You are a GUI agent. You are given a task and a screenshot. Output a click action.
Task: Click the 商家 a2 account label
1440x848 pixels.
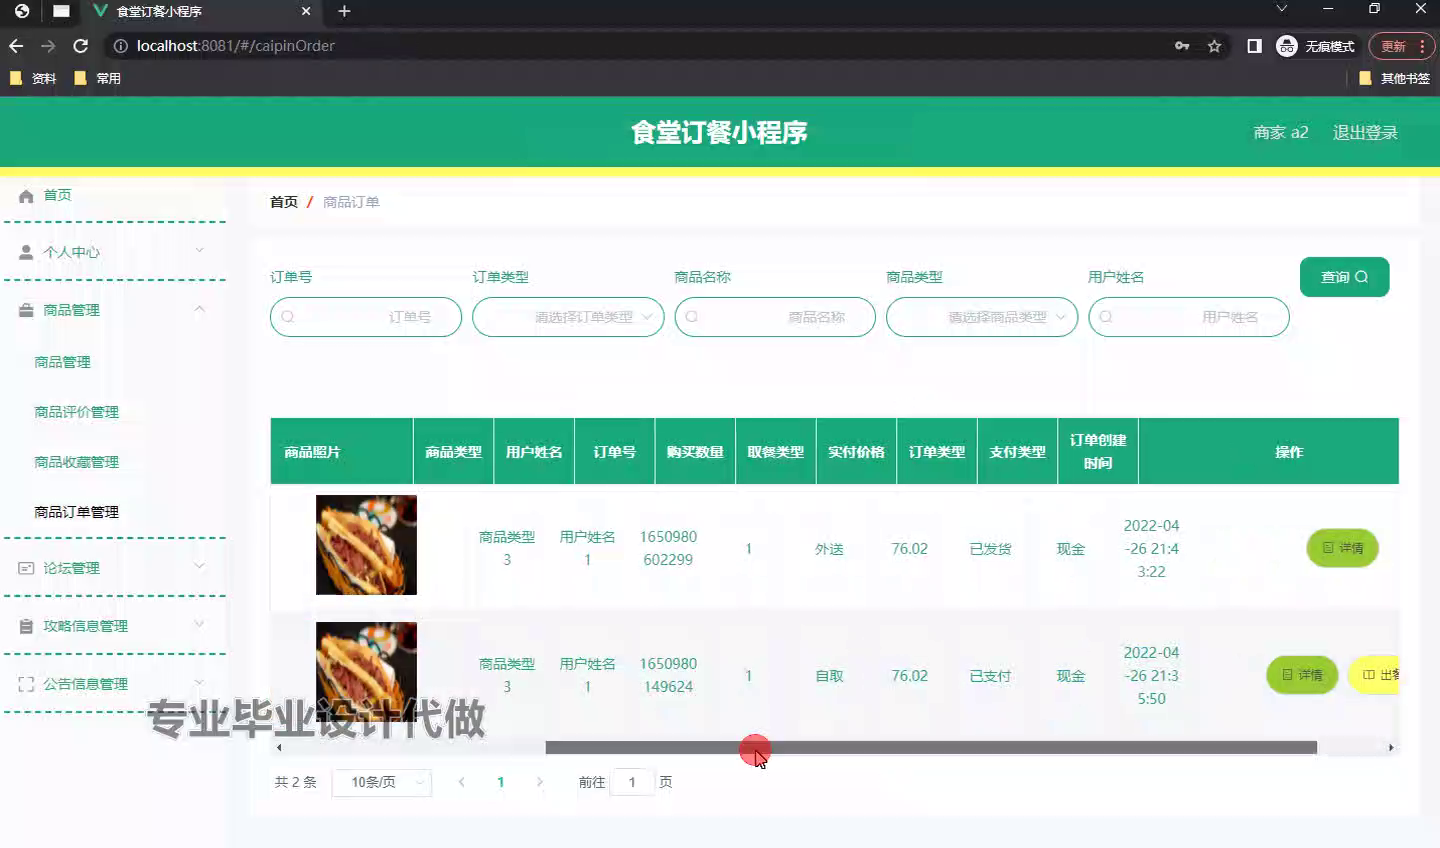pyautogui.click(x=1281, y=132)
